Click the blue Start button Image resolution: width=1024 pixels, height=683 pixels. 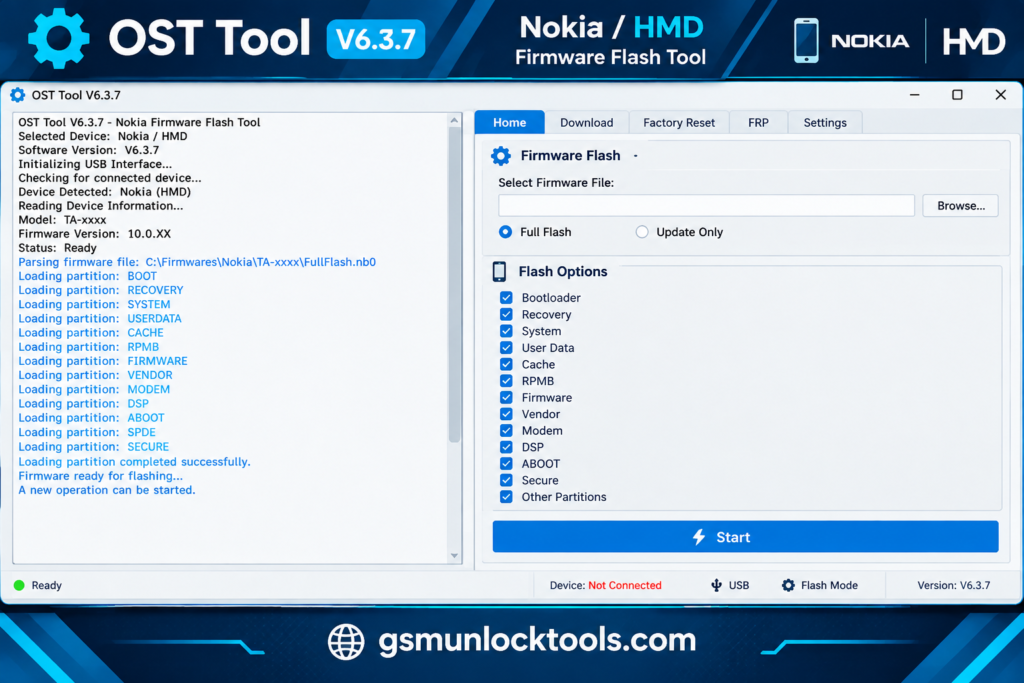click(745, 537)
